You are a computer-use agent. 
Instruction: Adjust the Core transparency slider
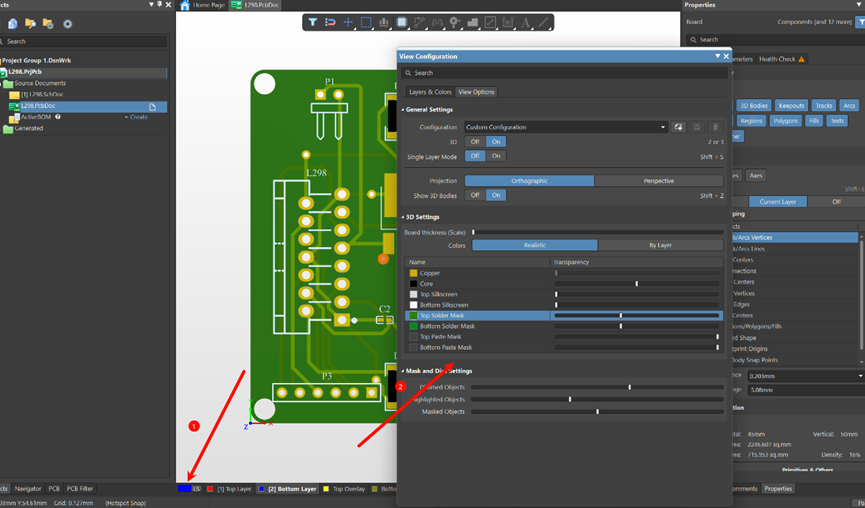(x=637, y=284)
